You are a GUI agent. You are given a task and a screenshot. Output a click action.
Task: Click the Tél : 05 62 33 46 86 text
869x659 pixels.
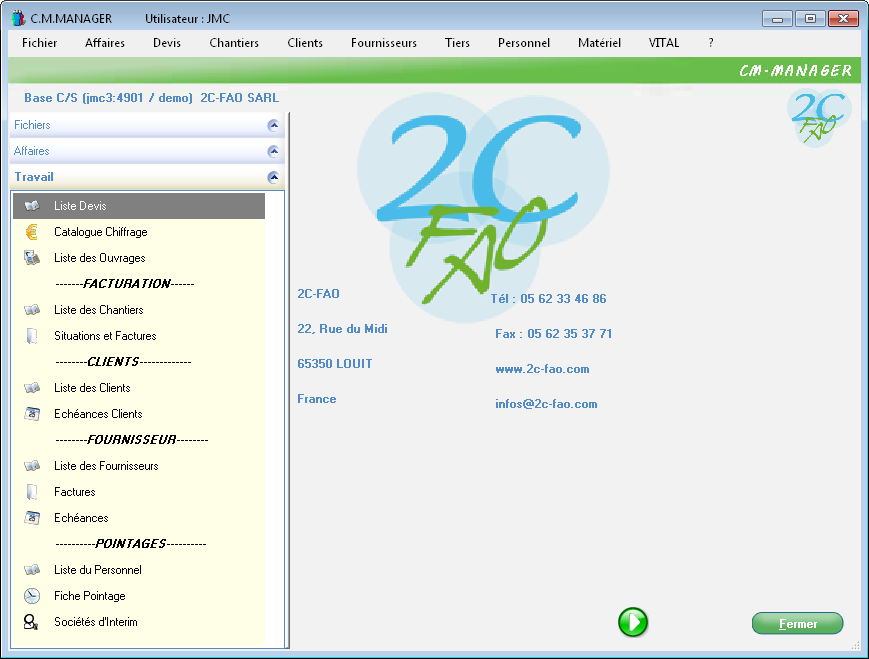pos(548,299)
